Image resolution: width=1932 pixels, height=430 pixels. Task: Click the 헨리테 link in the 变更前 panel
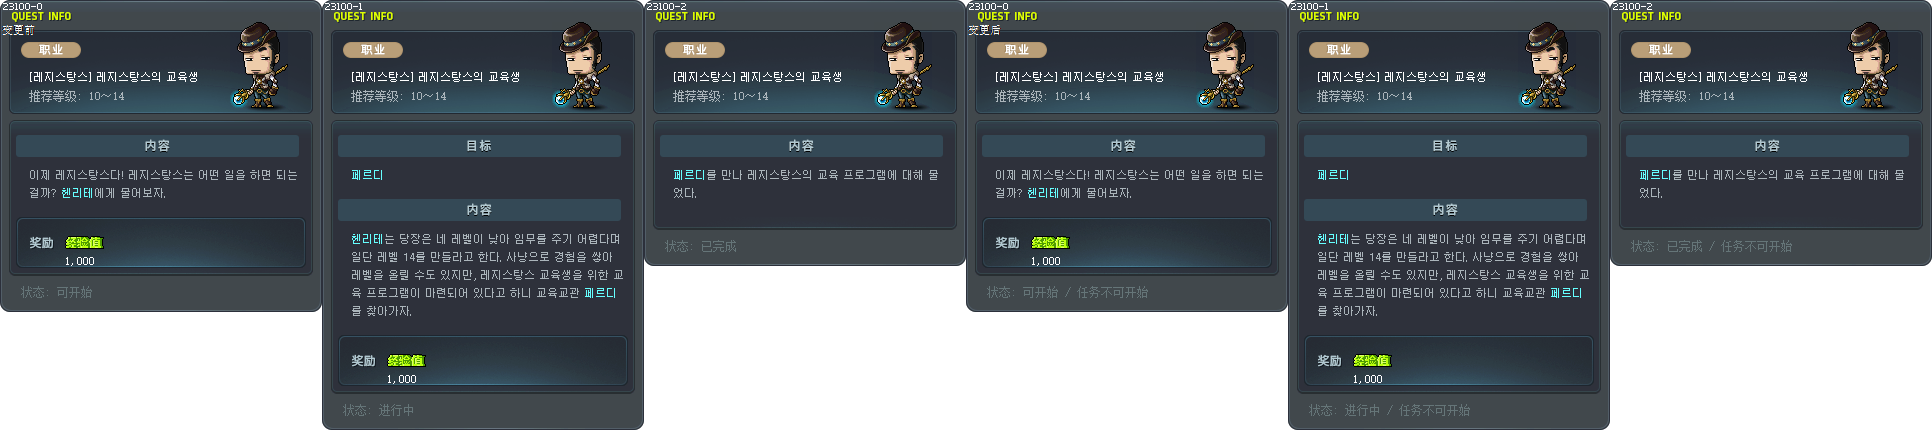click(x=77, y=193)
